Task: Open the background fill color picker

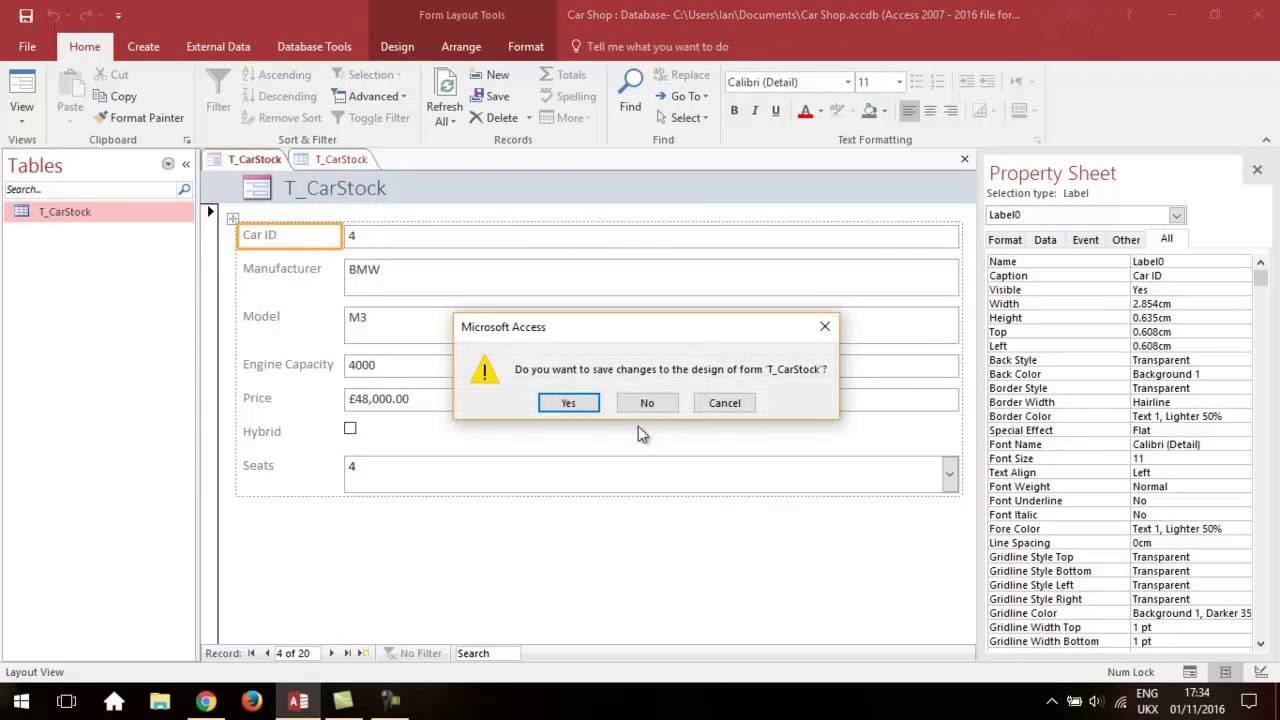Action: point(885,111)
